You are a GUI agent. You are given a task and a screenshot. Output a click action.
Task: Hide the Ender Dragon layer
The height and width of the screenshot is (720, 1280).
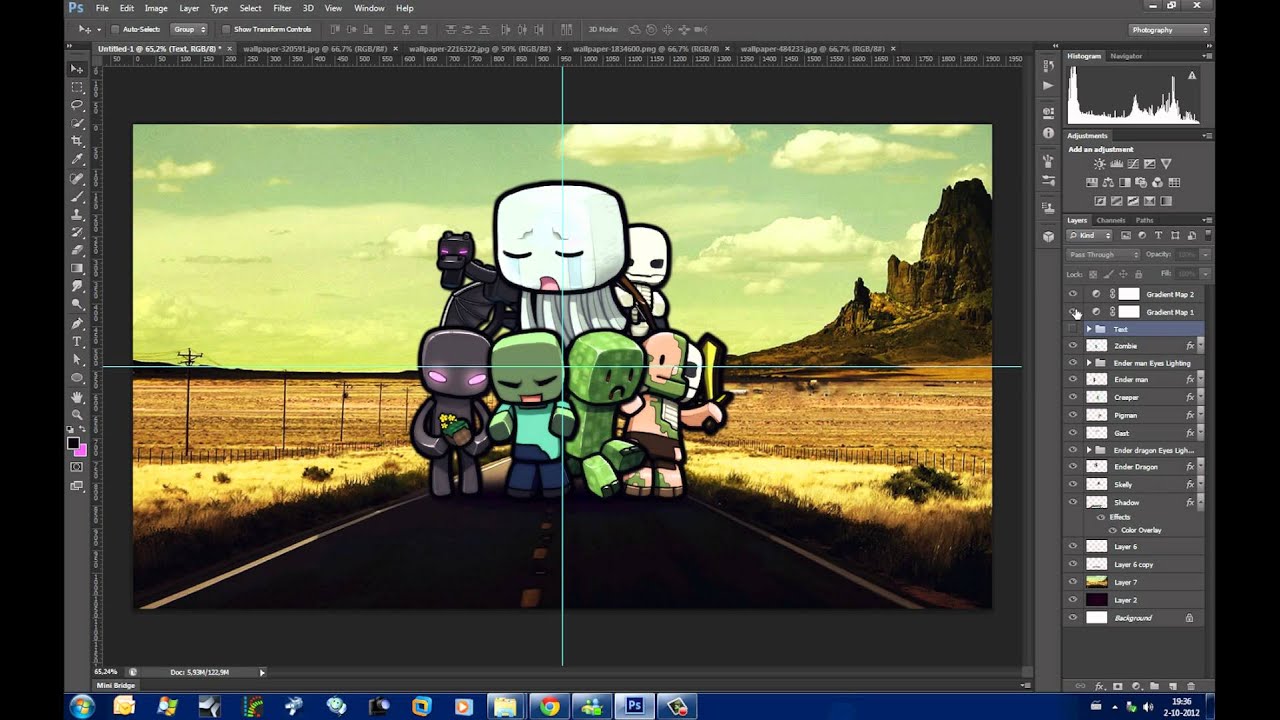pos(1073,467)
